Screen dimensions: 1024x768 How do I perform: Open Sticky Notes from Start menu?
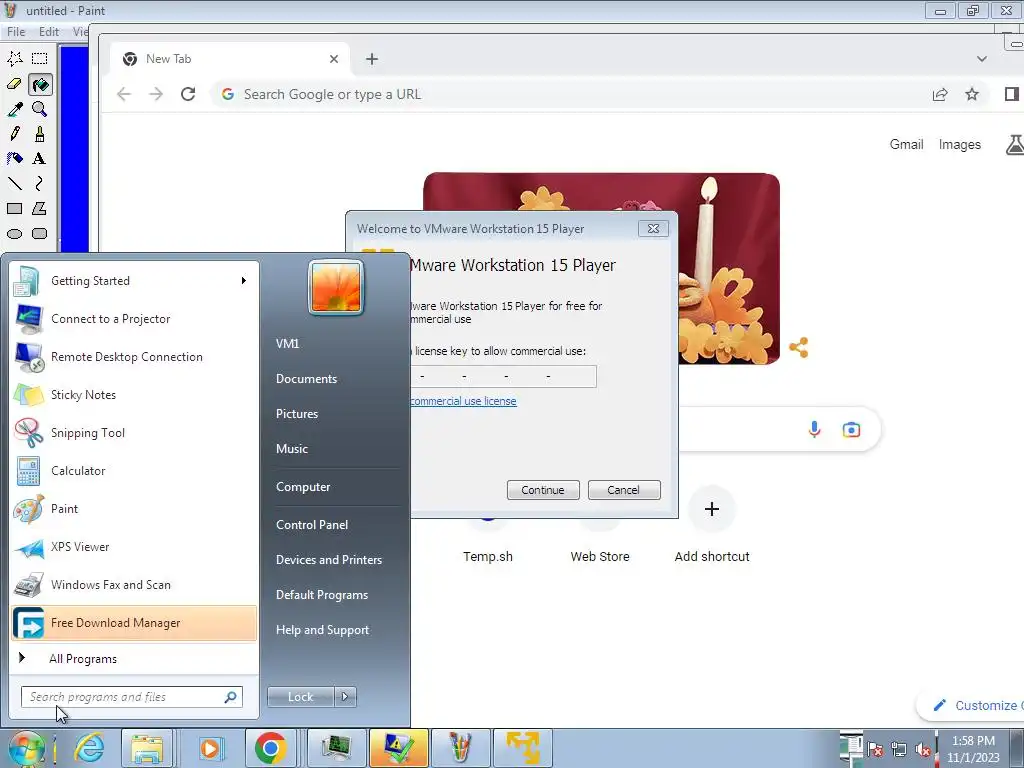coord(134,394)
